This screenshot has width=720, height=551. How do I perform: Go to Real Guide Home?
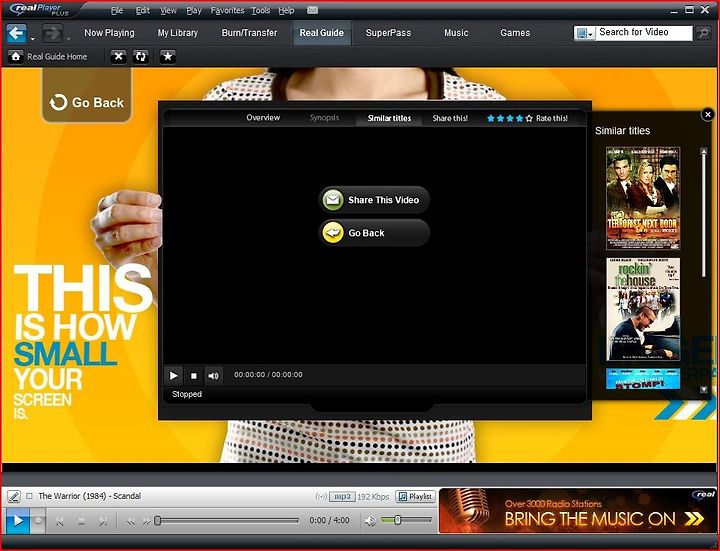tap(48, 57)
